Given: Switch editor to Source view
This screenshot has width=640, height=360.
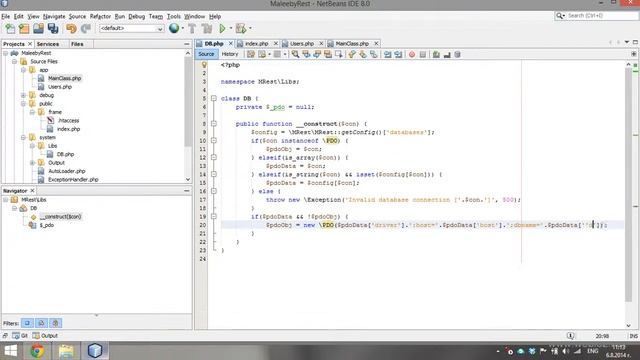Looking at the screenshot, I should (x=206, y=54).
